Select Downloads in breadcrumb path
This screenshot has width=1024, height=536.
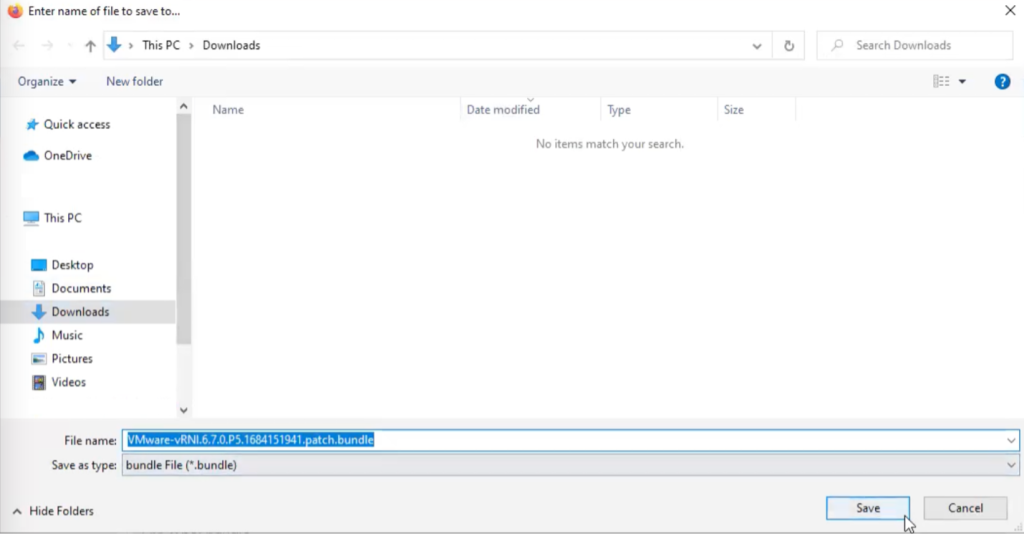click(231, 46)
